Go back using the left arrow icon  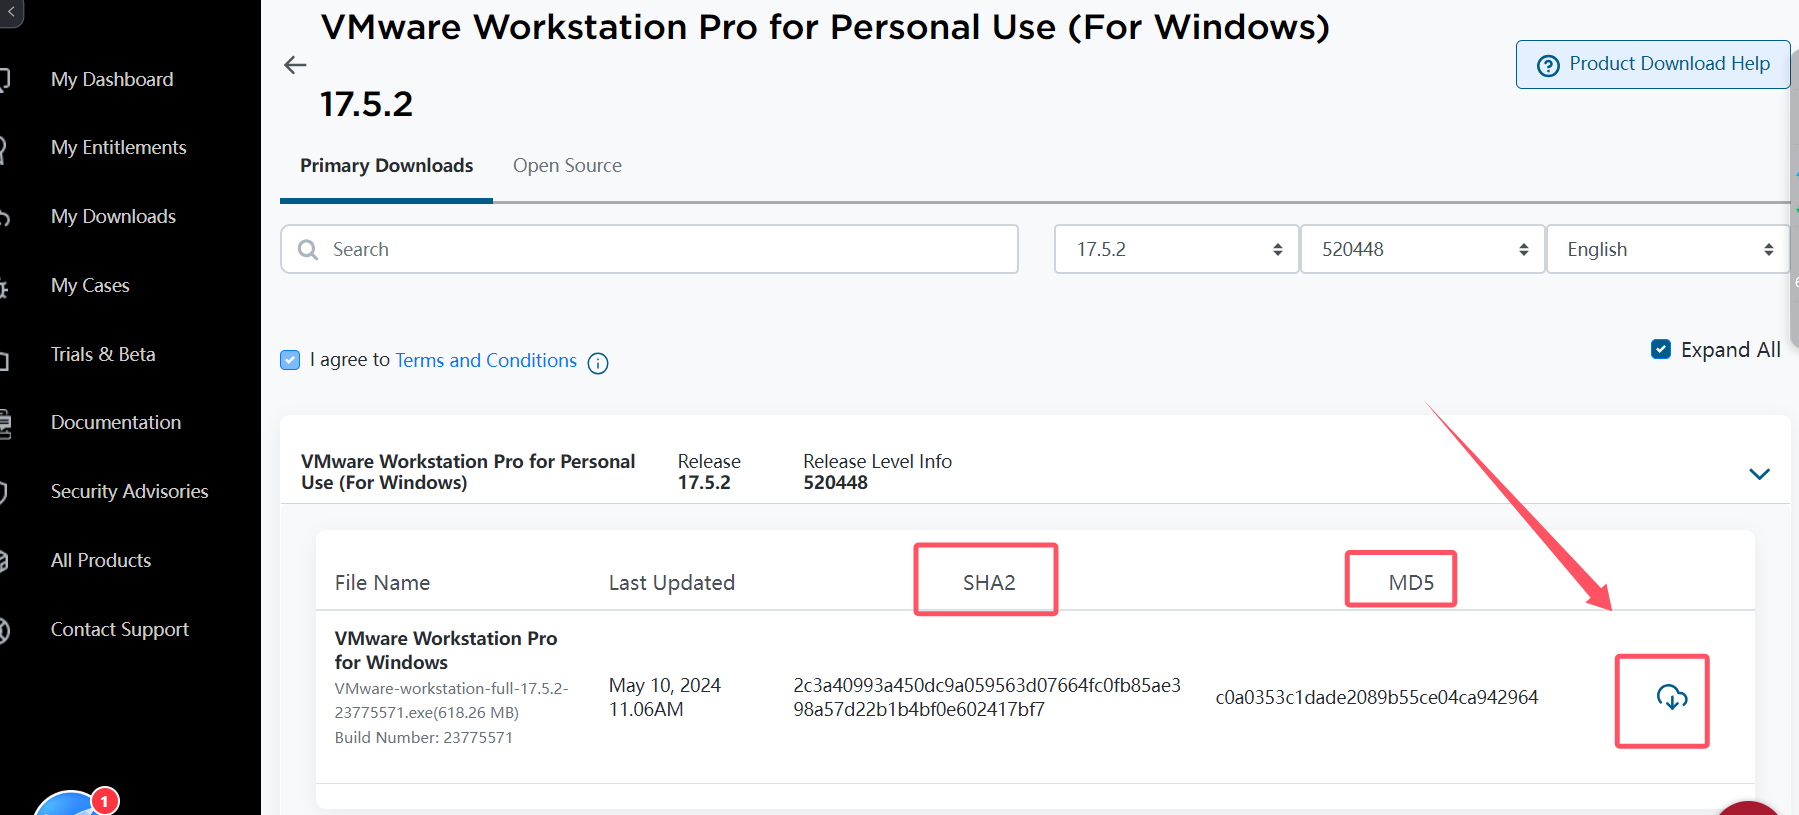pos(295,65)
